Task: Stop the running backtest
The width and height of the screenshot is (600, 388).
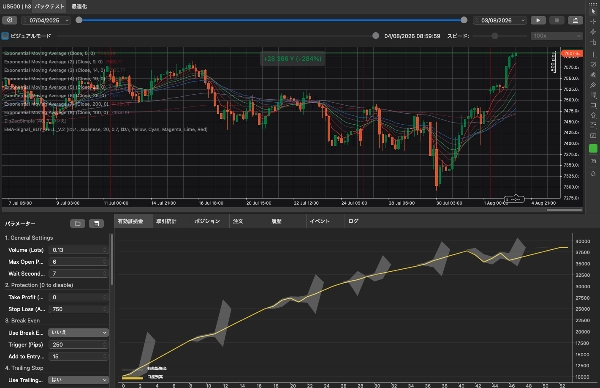Action: point(557,20)
